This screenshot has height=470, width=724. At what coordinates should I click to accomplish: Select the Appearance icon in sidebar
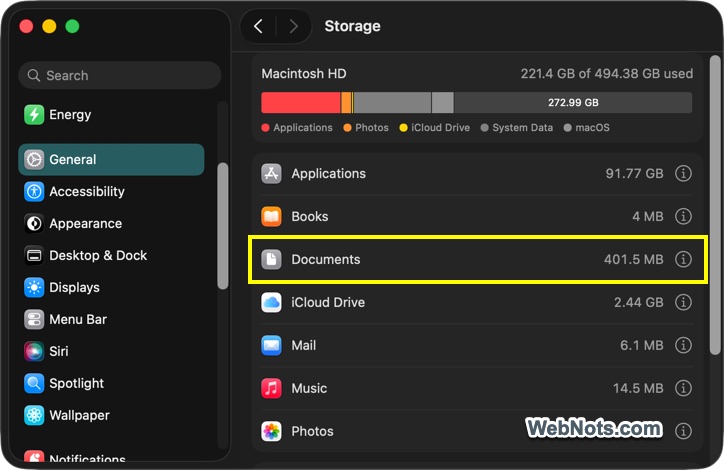(34, 223)
